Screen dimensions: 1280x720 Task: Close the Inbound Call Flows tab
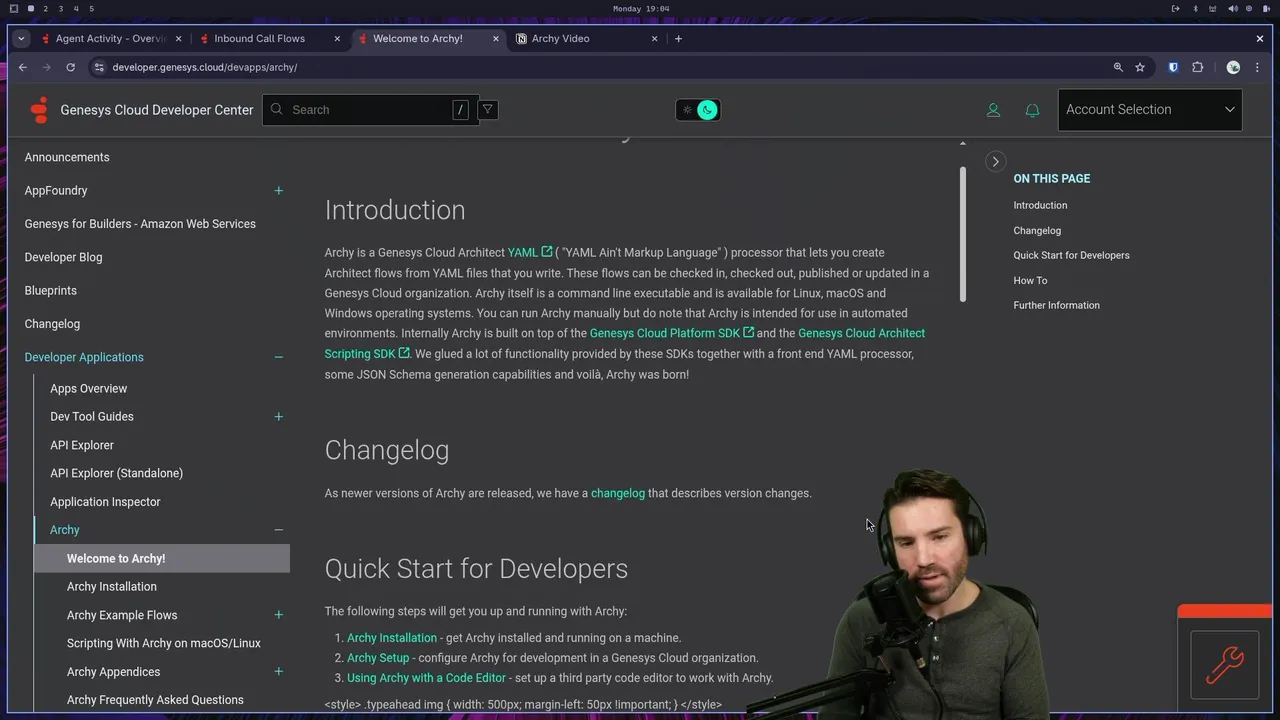[x=337, y=38]
